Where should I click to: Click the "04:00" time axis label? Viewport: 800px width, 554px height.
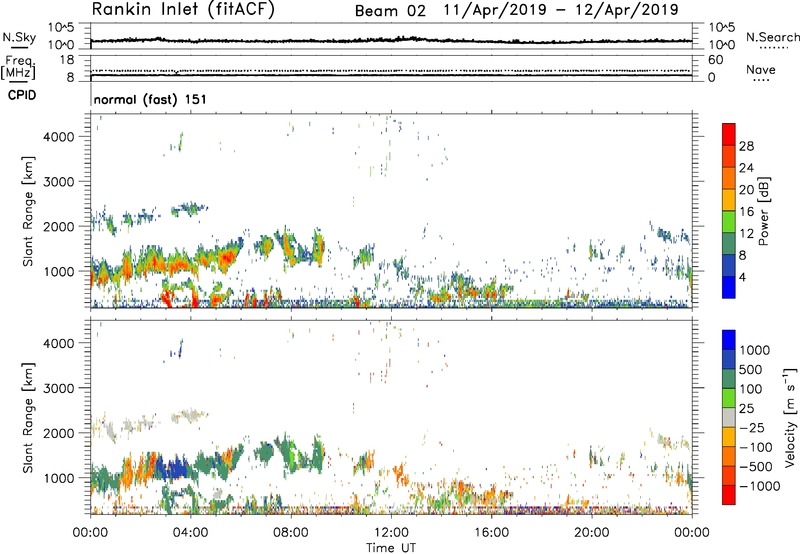pos(191,533)
